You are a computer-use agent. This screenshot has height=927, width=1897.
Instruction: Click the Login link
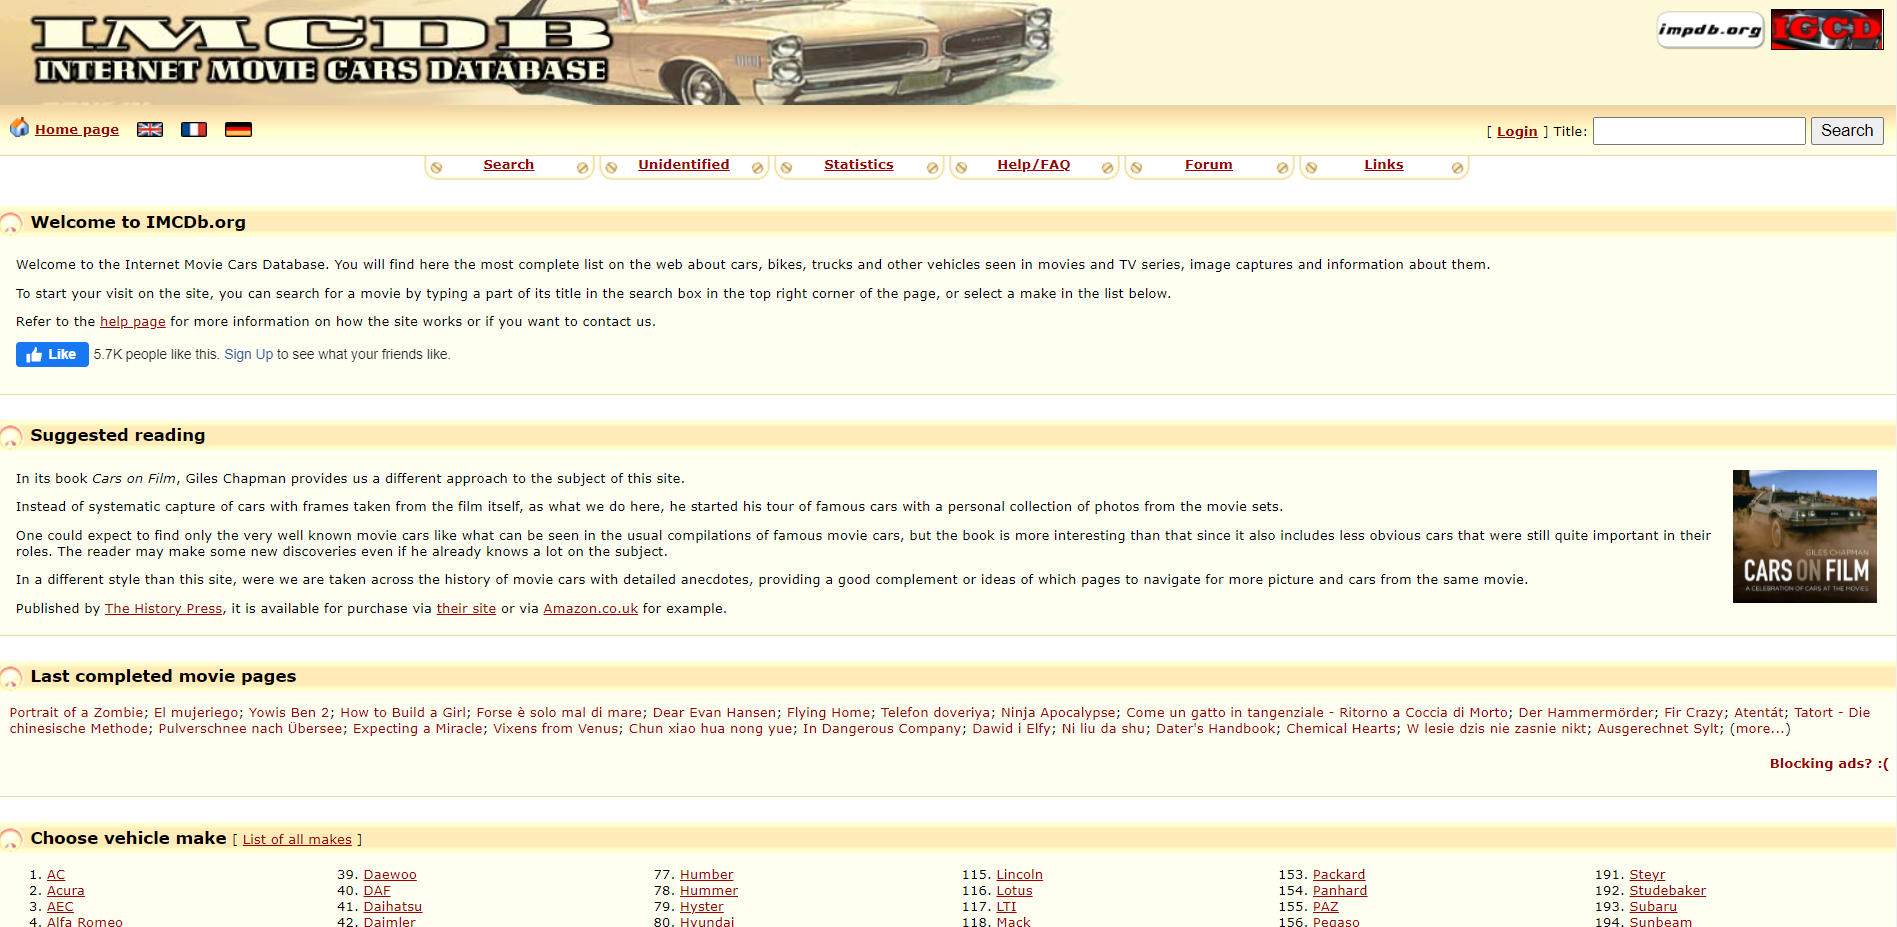tap(1517, 132)
